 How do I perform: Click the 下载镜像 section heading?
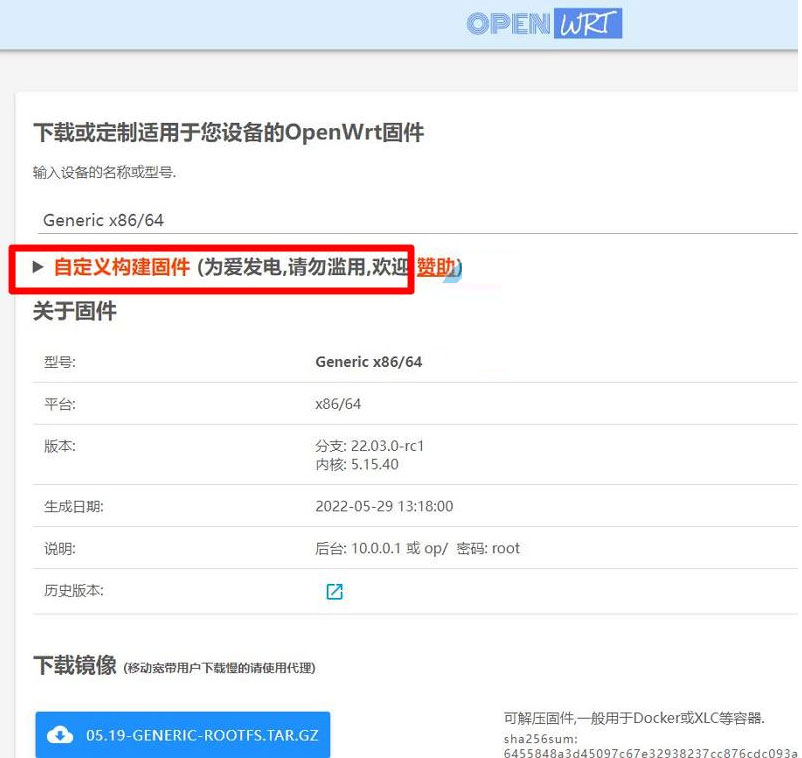pyautogui.click(x=75, y=665)
